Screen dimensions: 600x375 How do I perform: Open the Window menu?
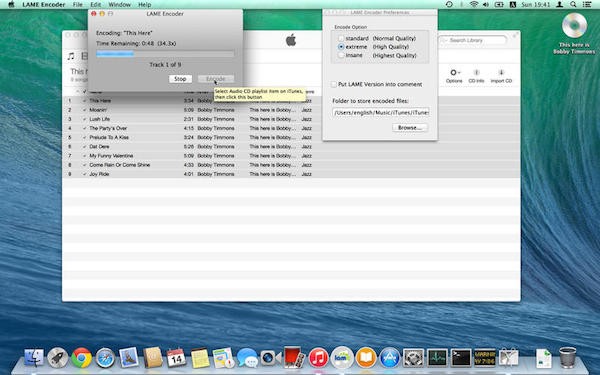119,5
